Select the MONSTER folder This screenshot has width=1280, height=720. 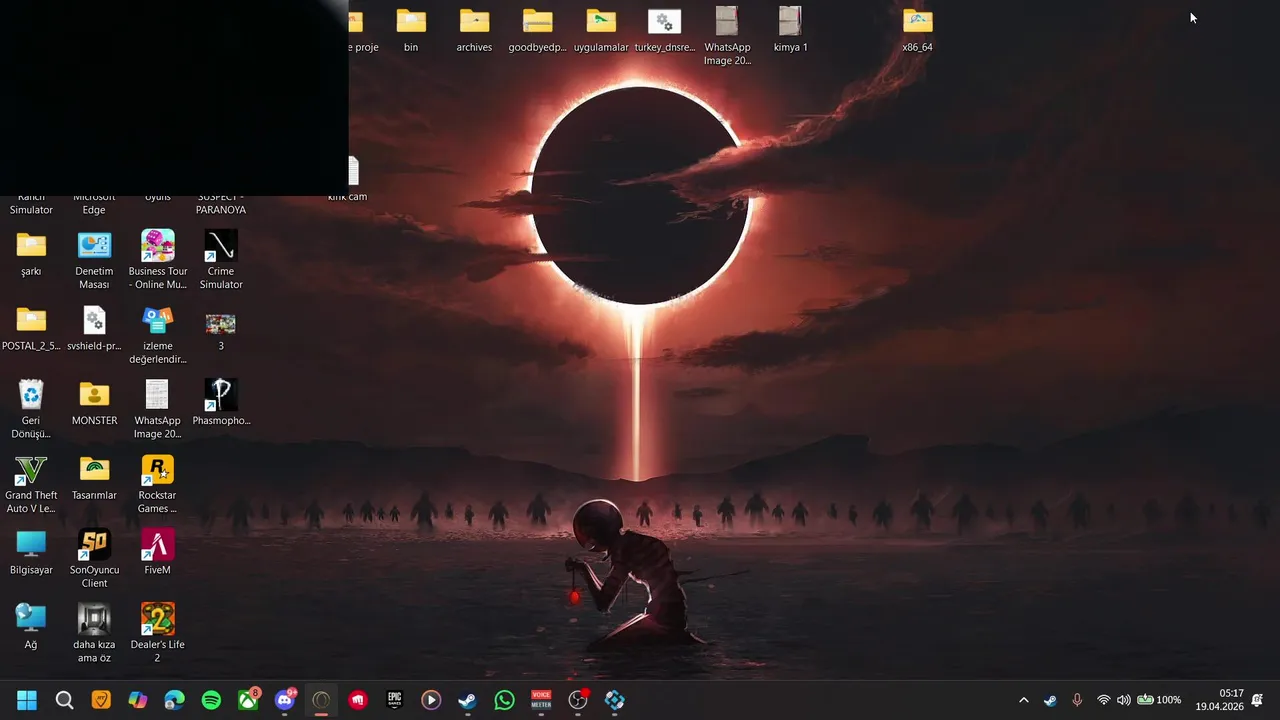tap(94, 402)
